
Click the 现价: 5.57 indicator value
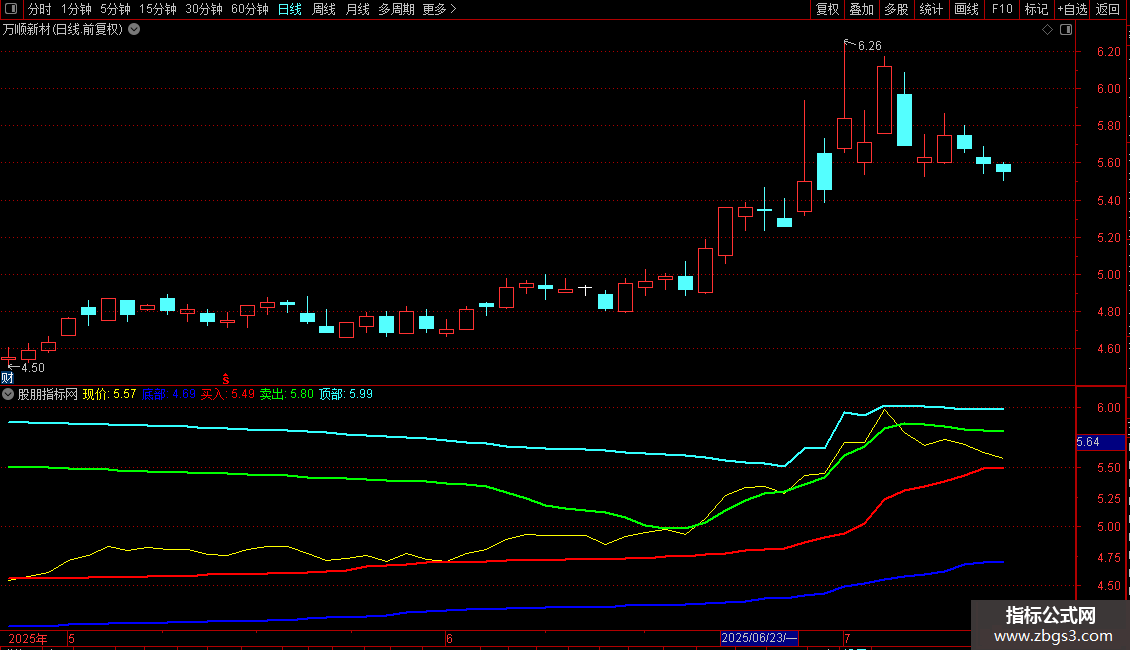pos(110,394)
